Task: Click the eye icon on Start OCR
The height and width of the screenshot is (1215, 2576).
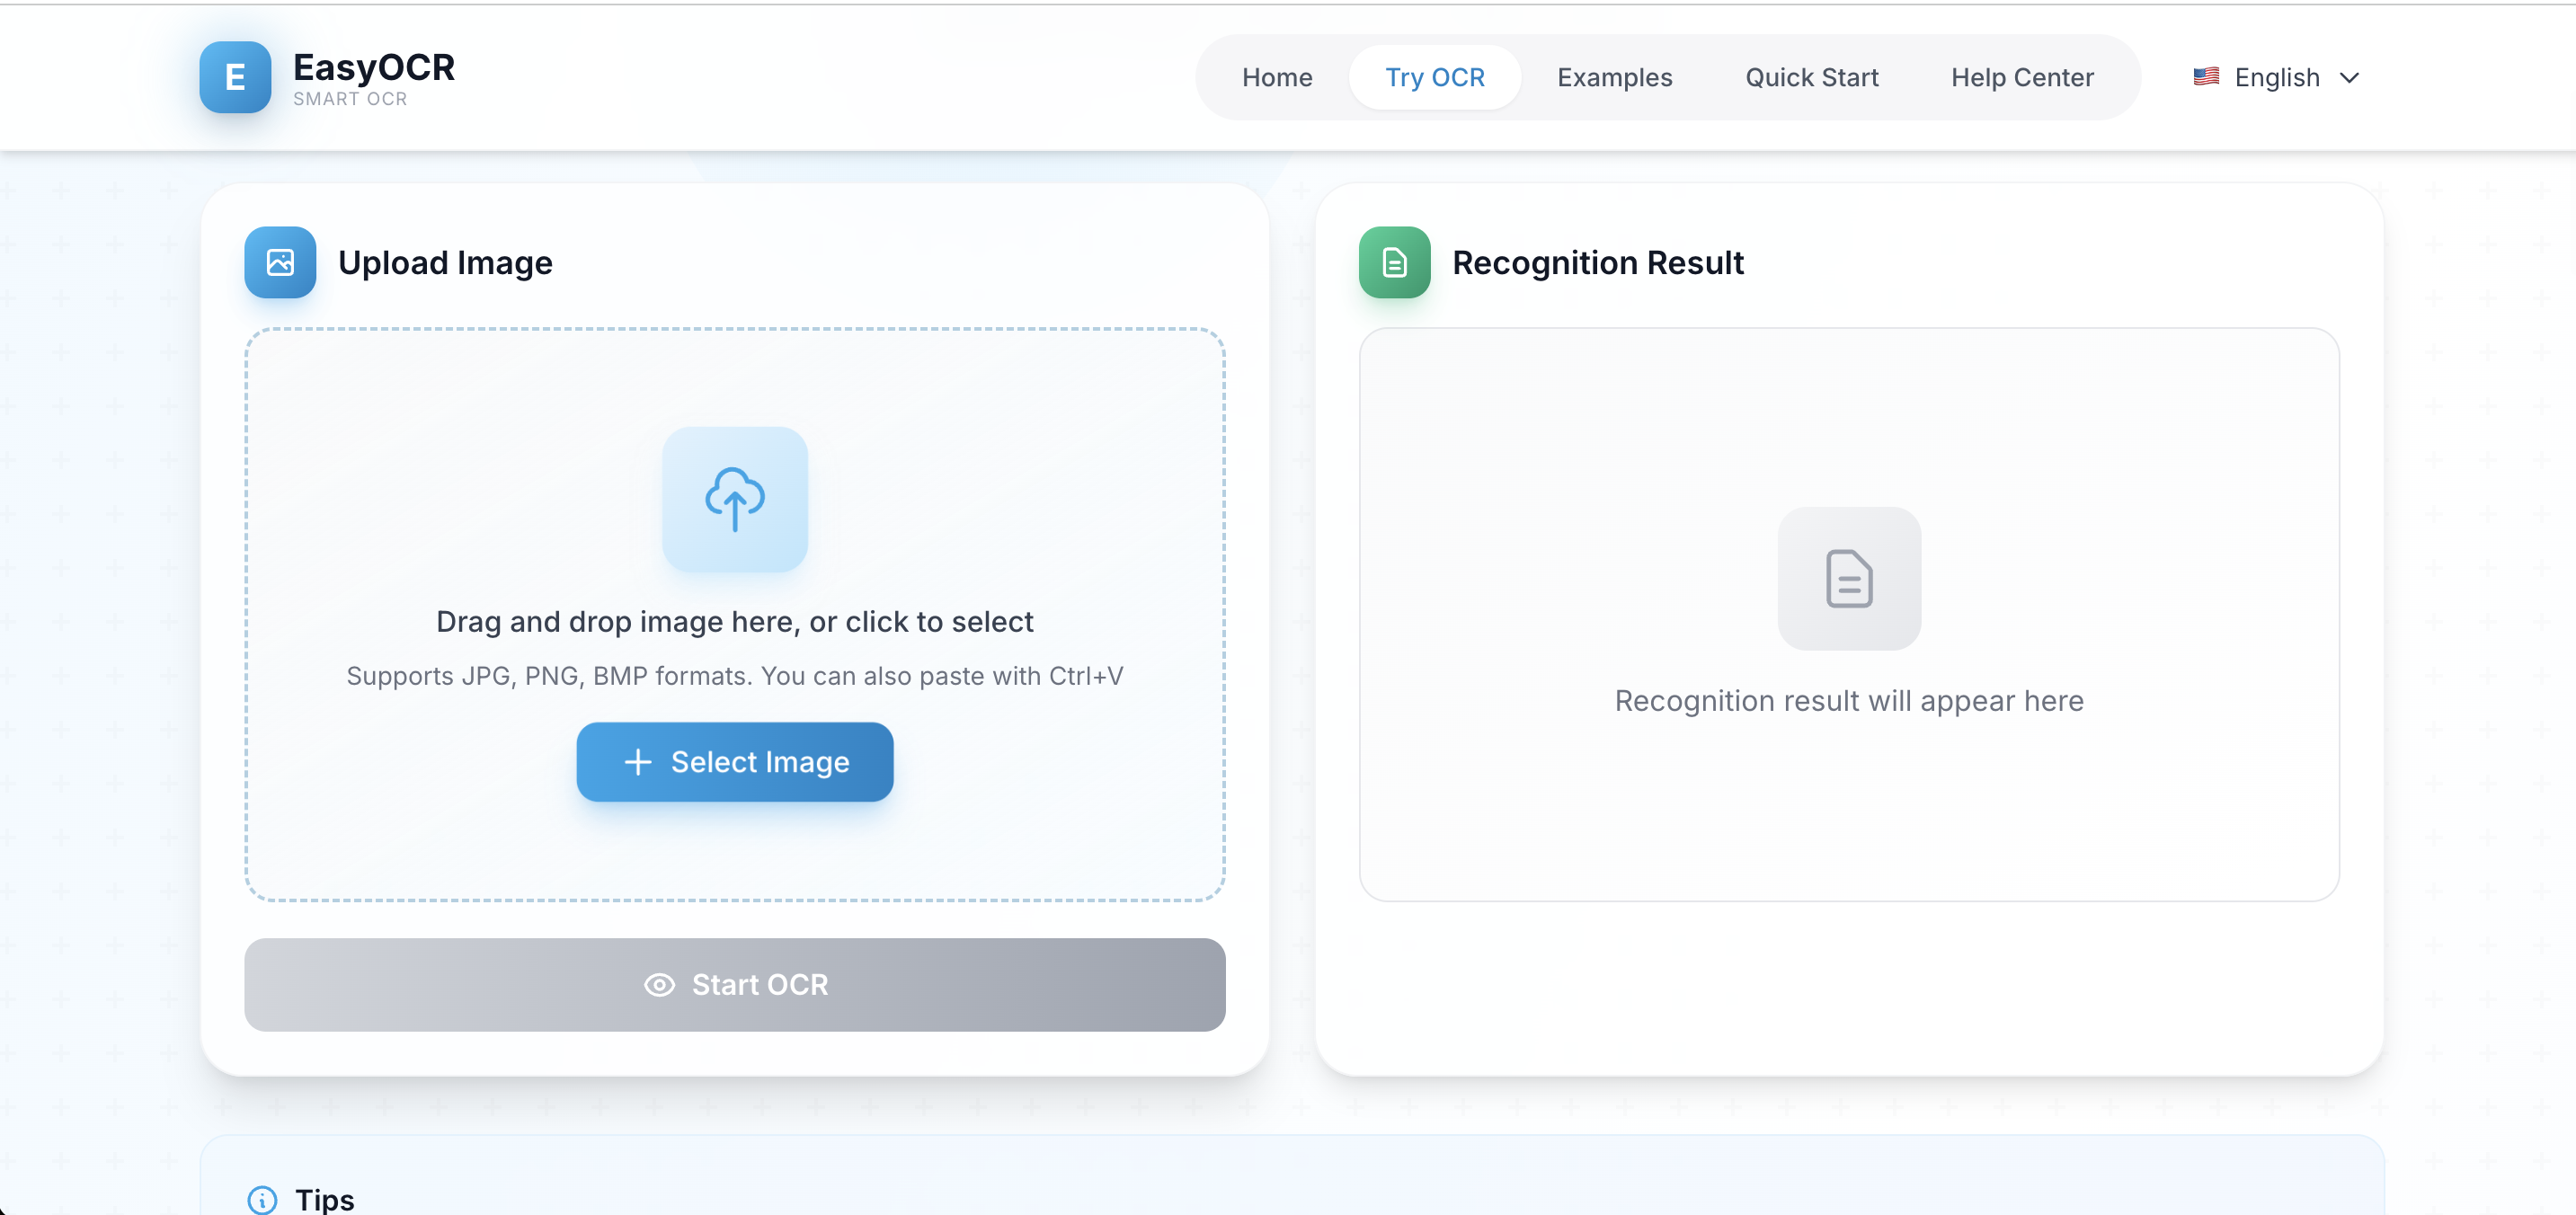Action: (659, 985)
